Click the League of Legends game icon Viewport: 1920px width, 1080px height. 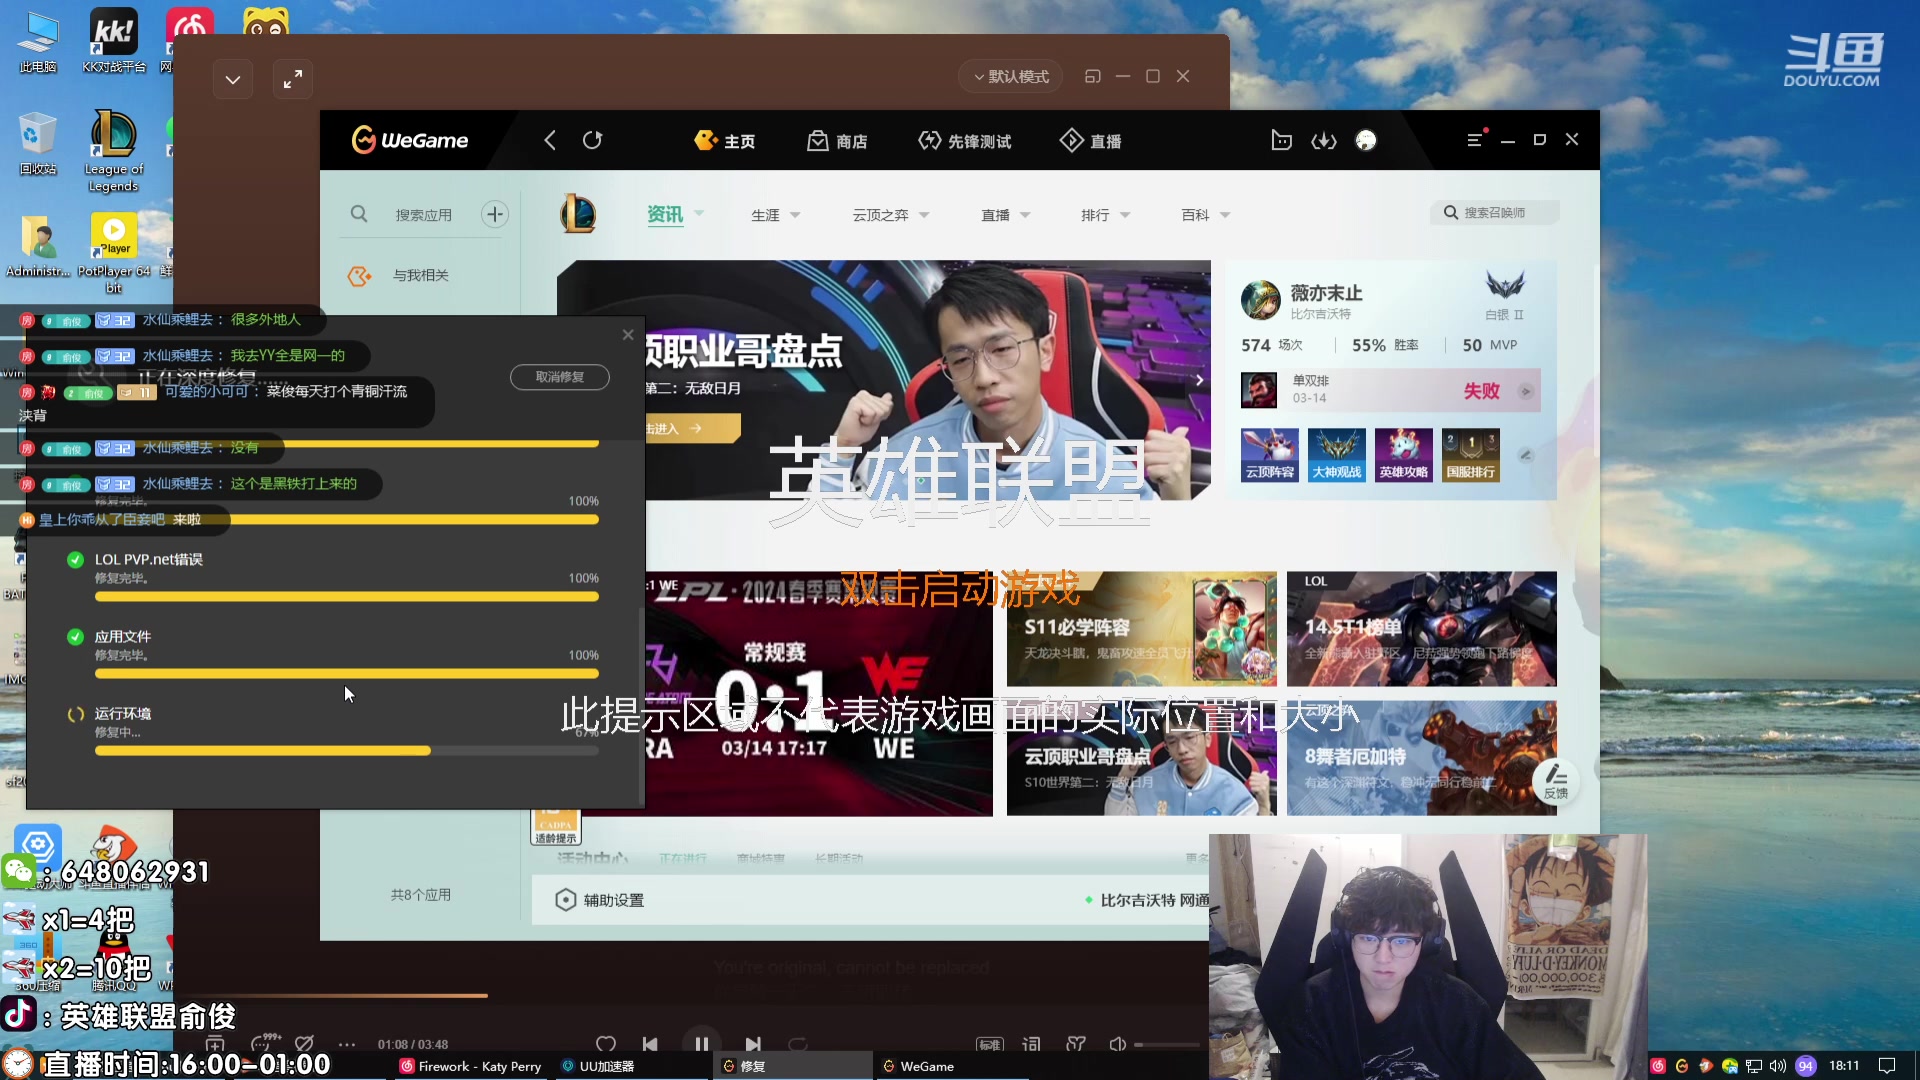point(578,214)
